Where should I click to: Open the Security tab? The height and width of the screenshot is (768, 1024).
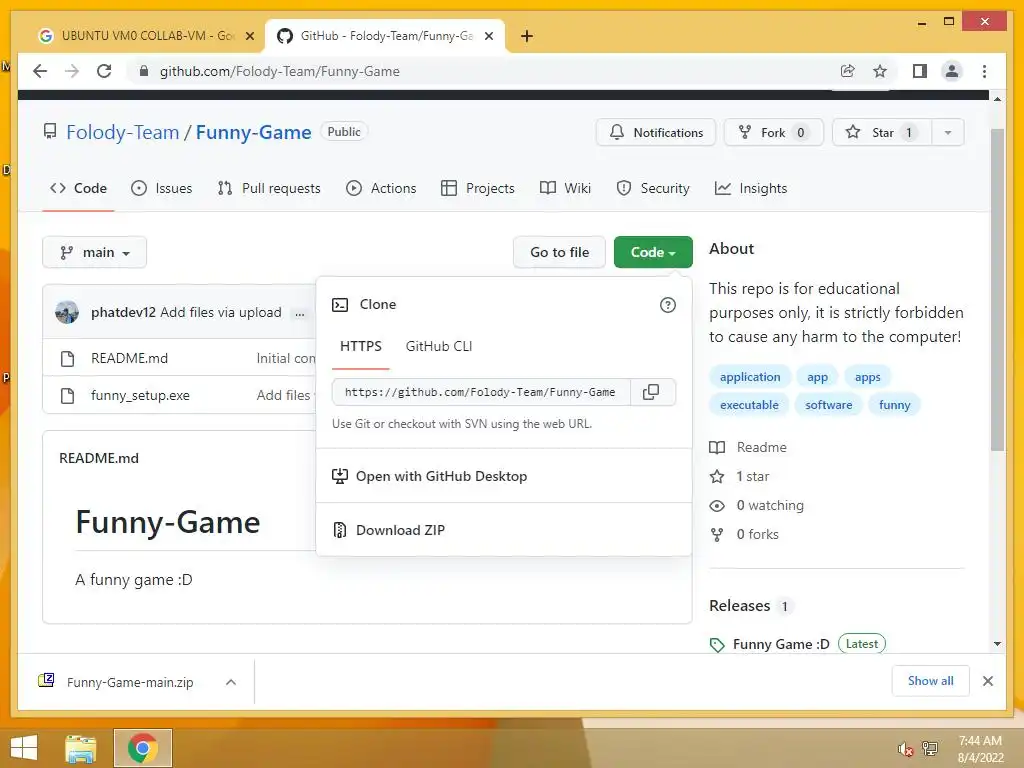click(x=653, y=188)
